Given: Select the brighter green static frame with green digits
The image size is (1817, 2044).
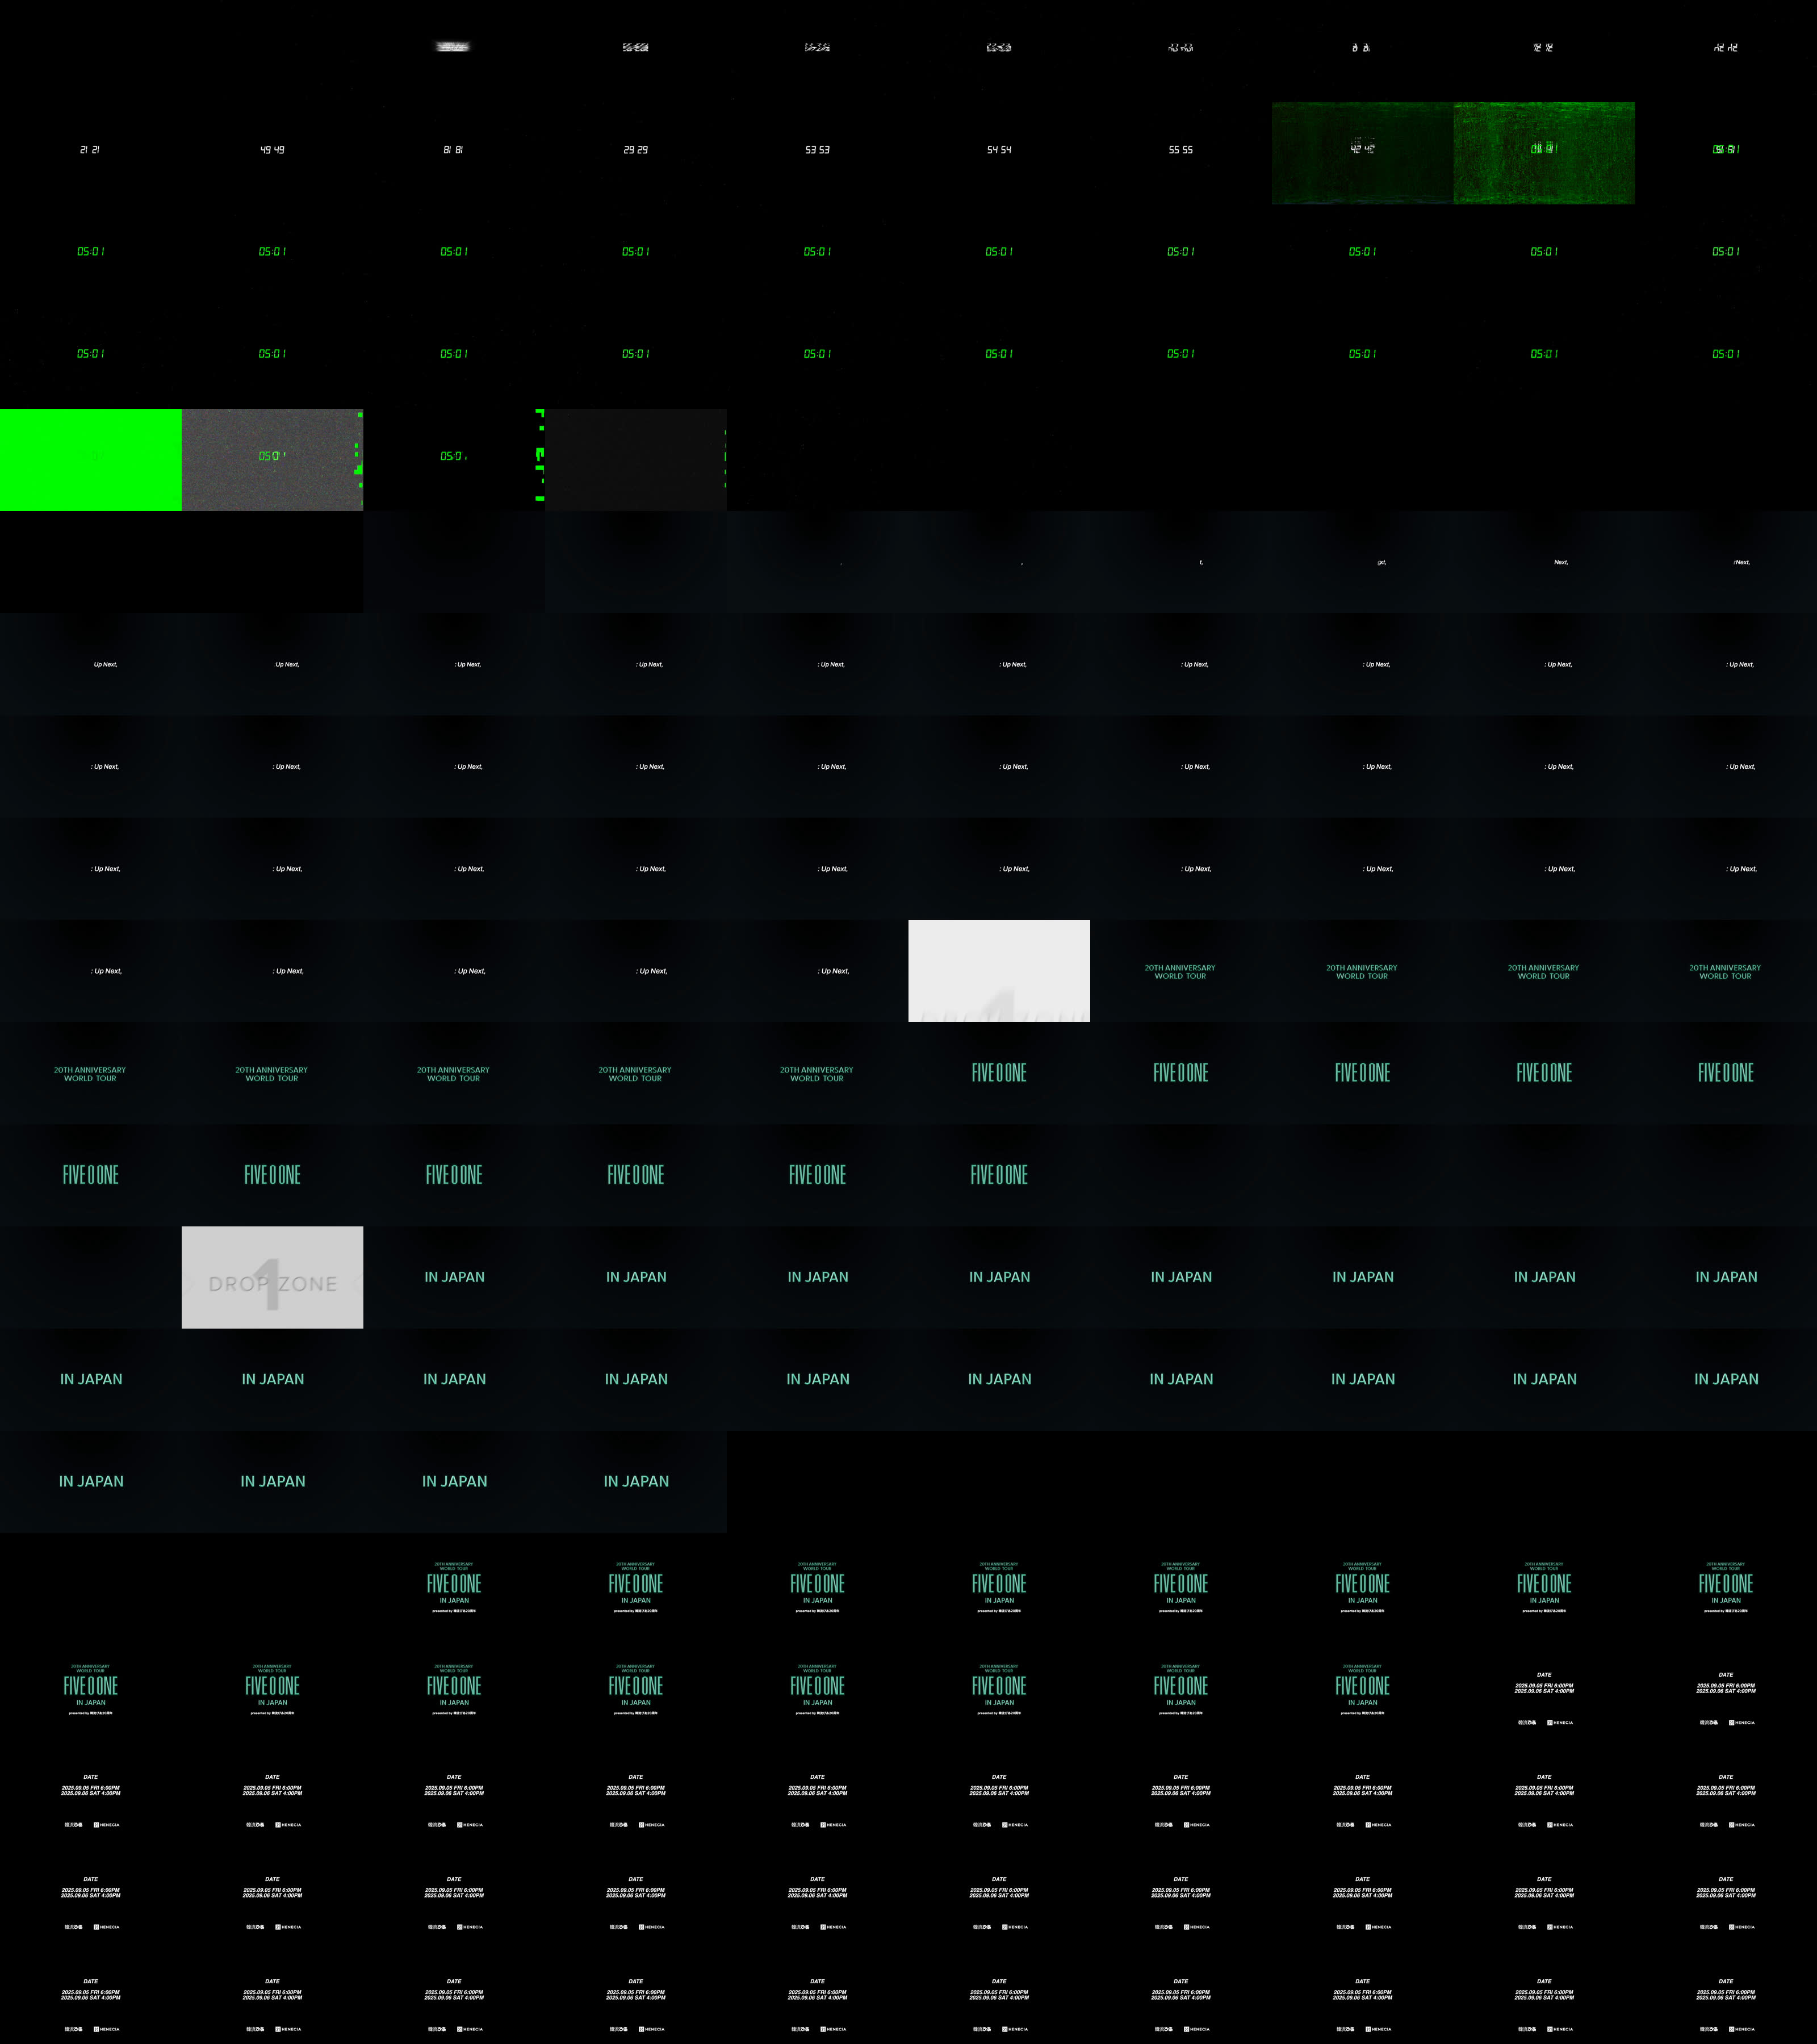Looking at the screenshot, I should point(1544,153).
